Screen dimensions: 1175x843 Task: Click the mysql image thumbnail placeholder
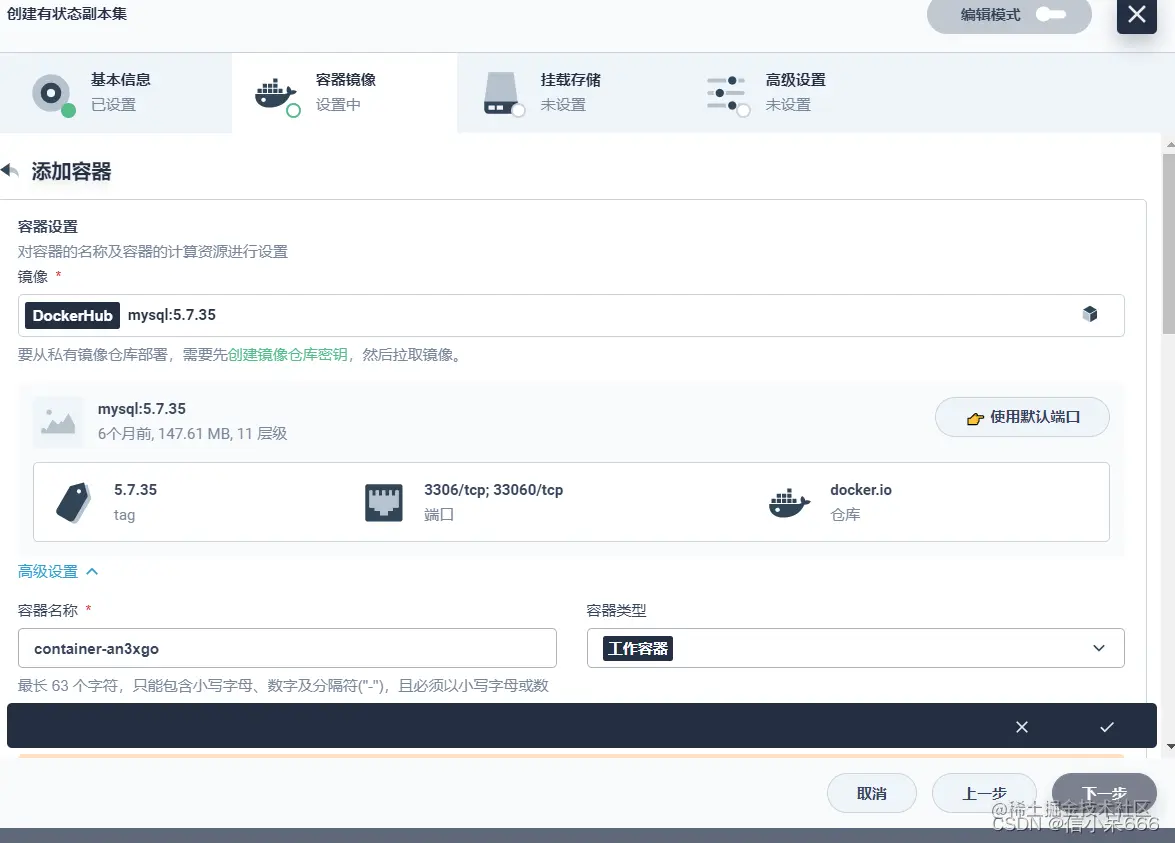click(58, 422)
